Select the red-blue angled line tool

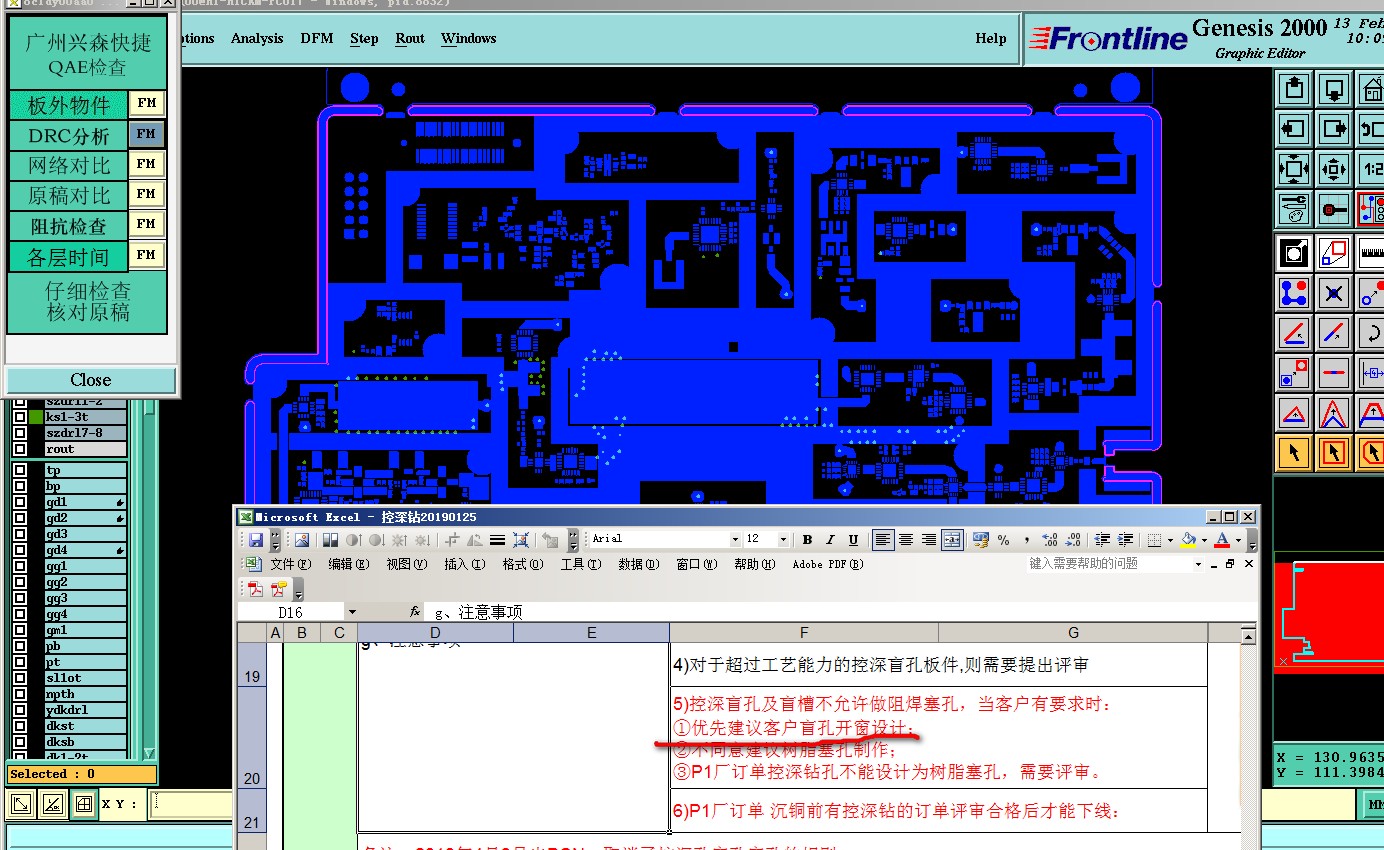pos(1294,333)
